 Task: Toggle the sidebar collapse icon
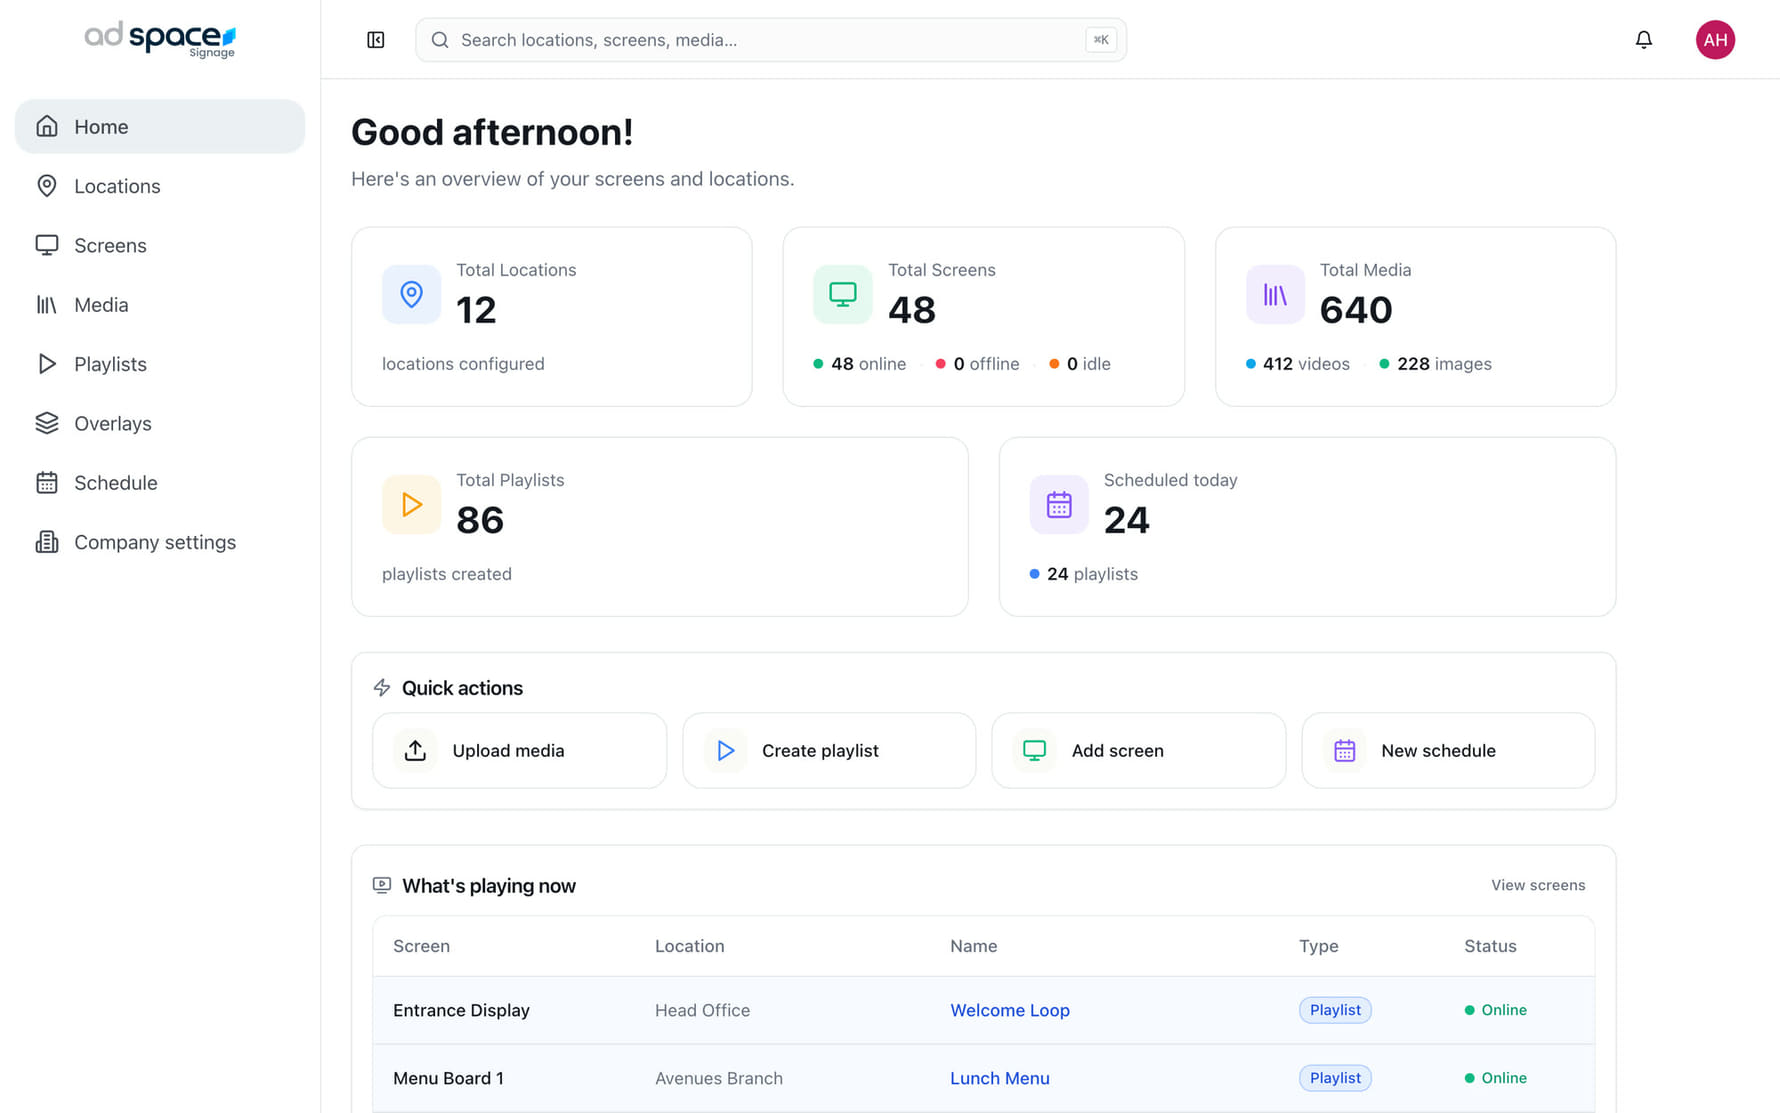click(x=376, y=40)
